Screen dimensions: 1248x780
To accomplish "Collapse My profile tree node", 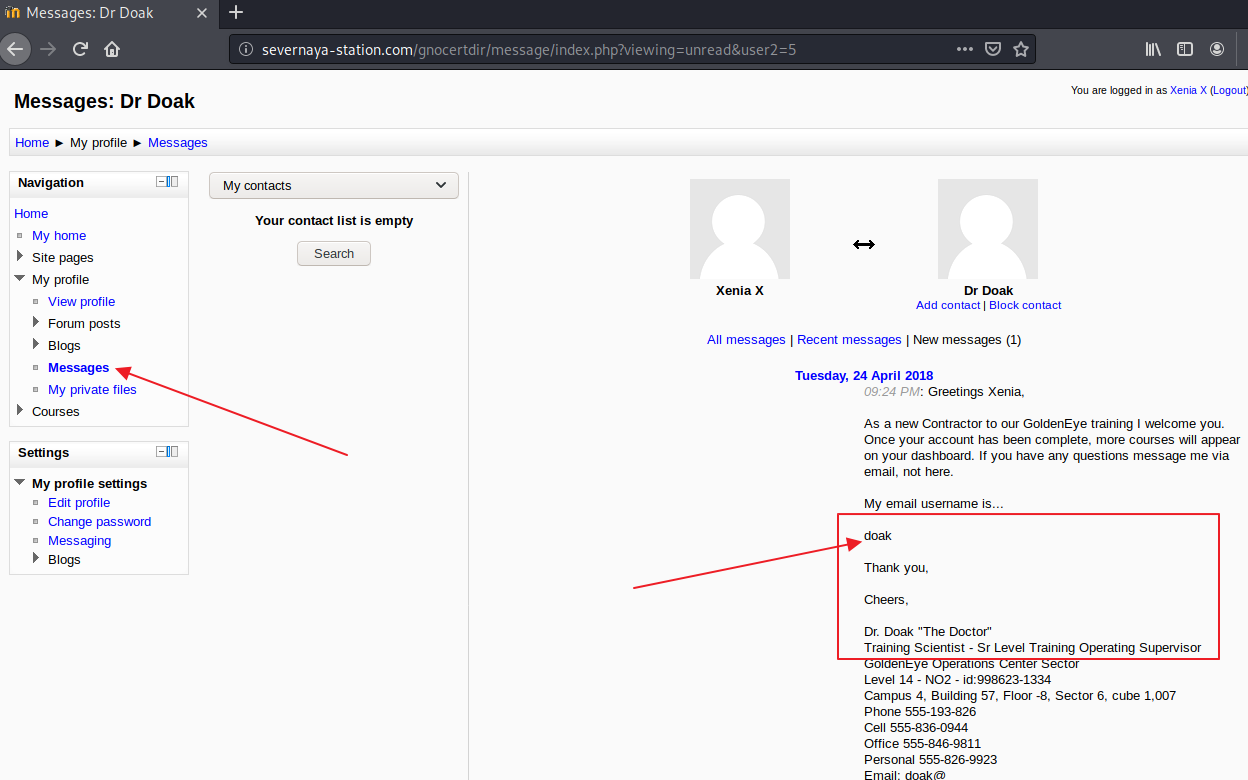I will click(x=20, y=279).
